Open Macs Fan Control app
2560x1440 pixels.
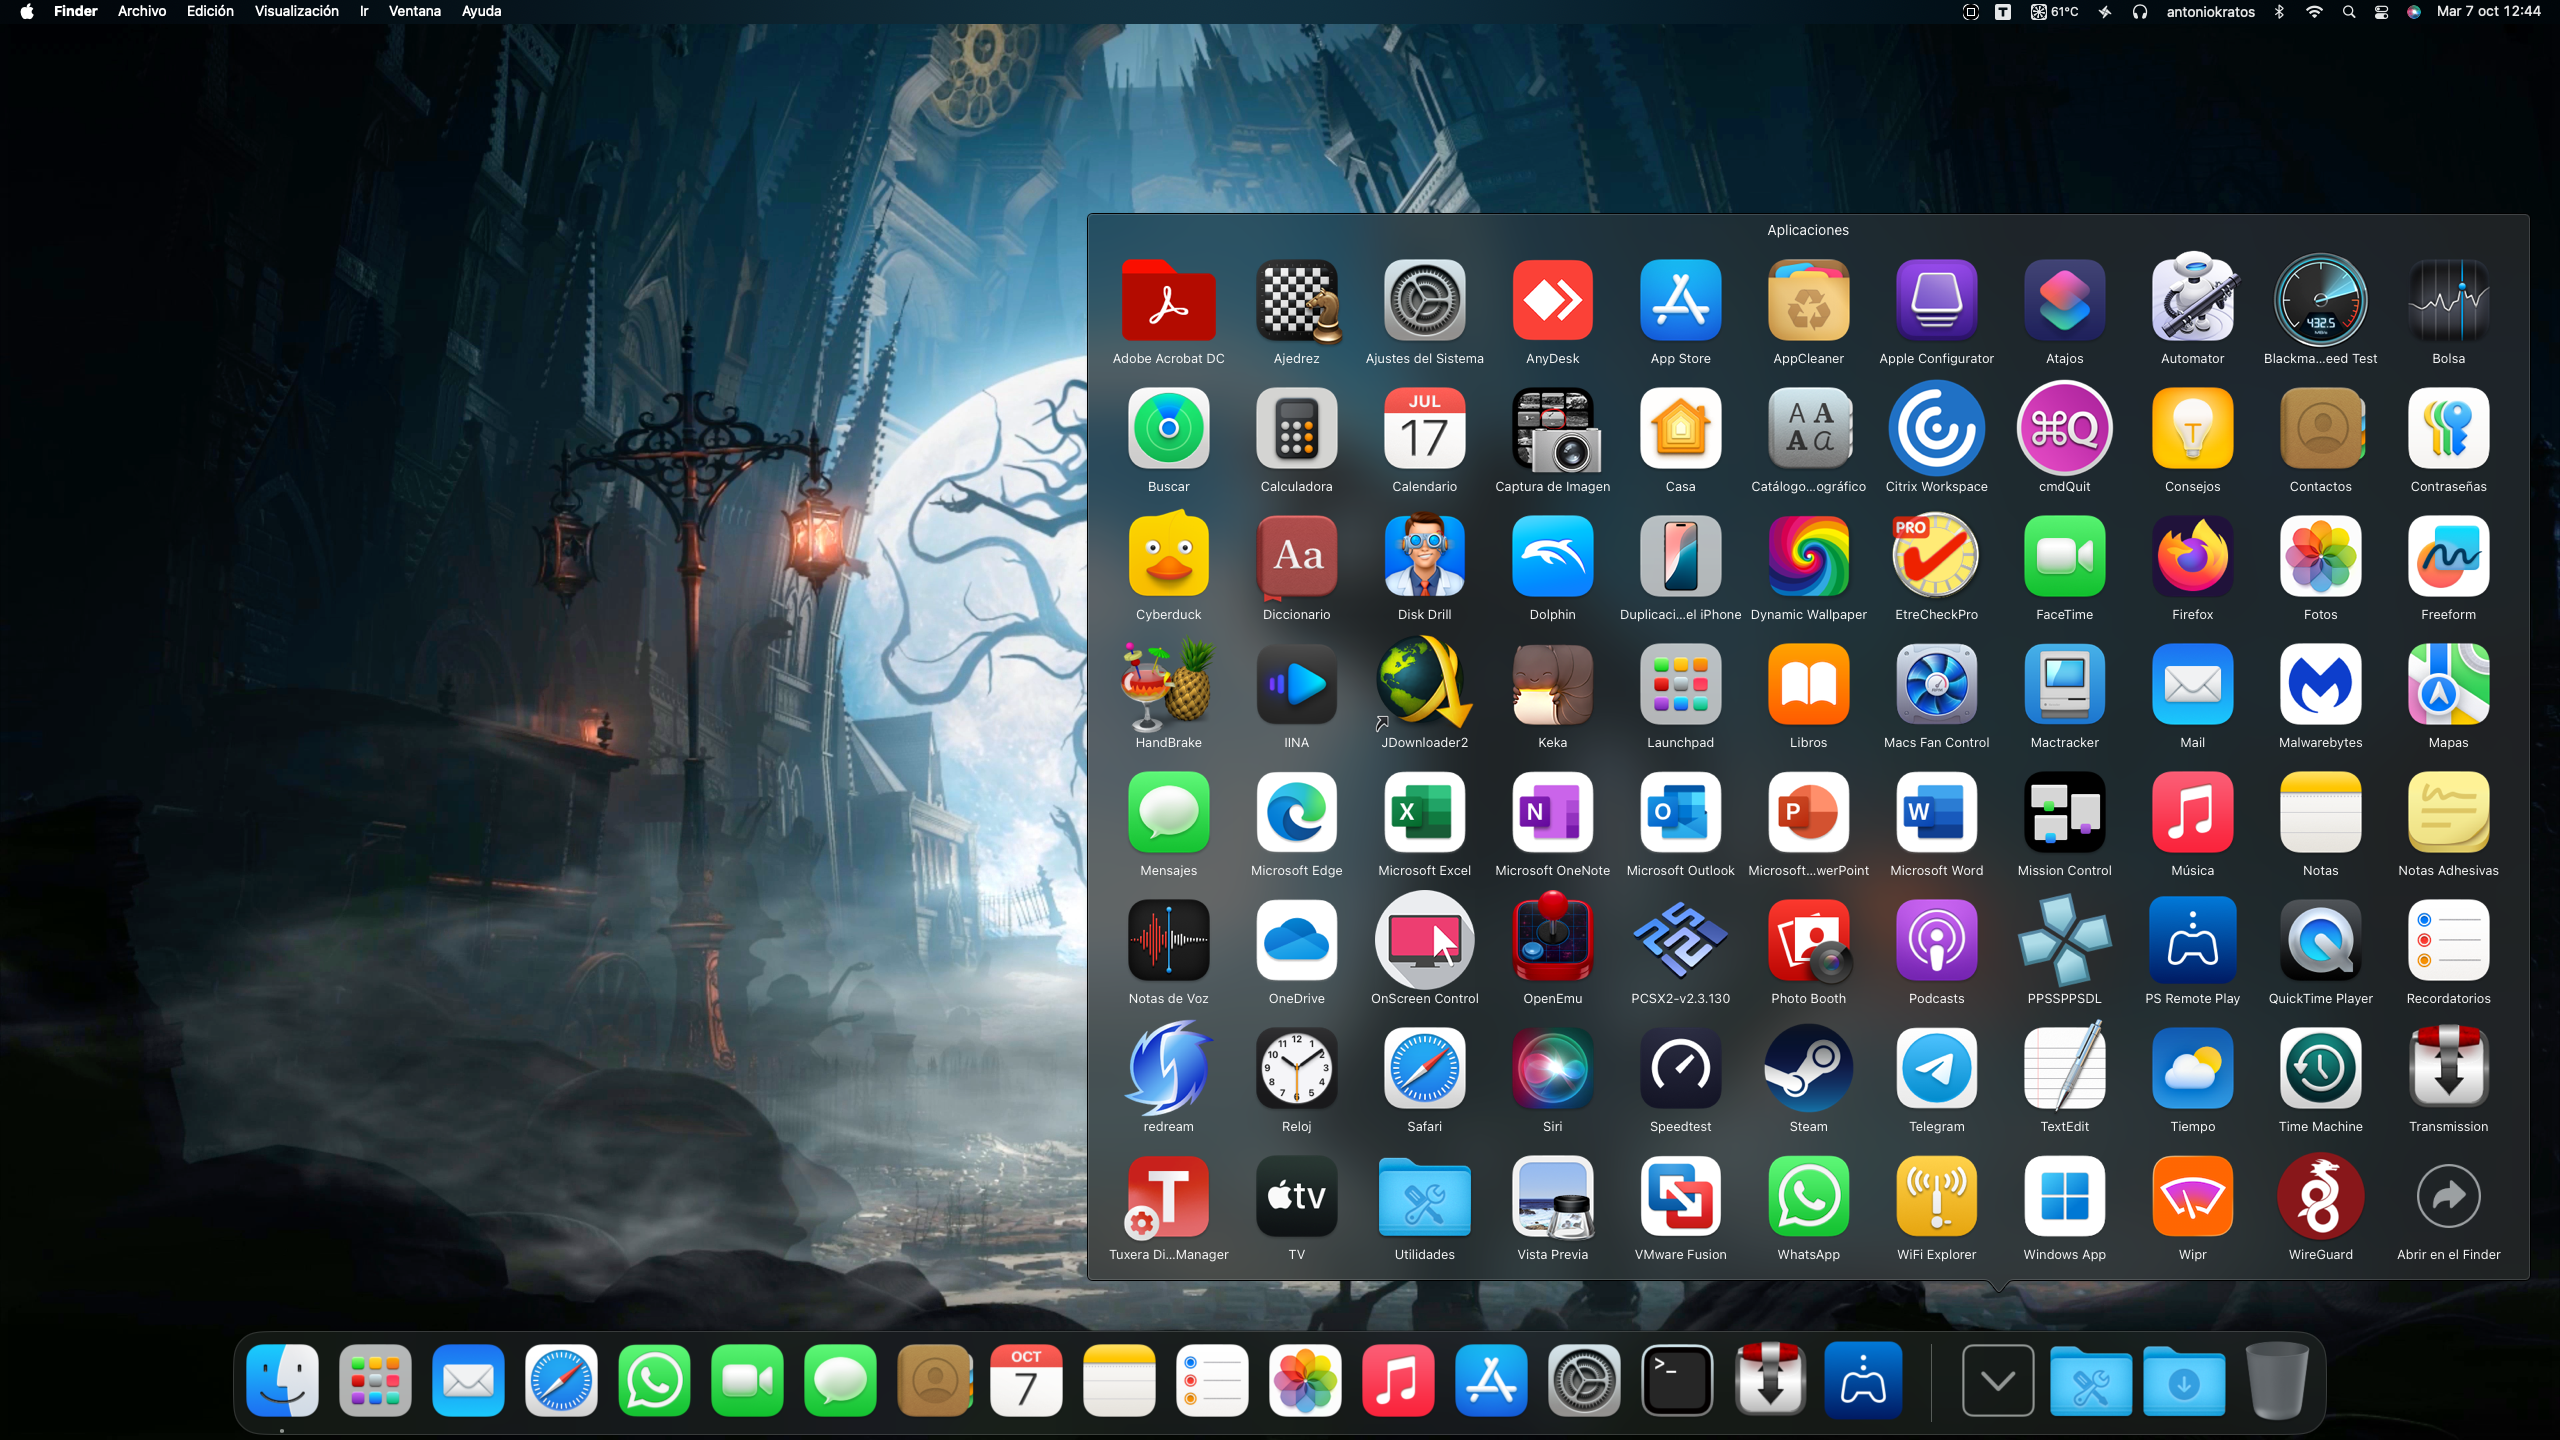pyautogui.click(x=1936, y=685)
